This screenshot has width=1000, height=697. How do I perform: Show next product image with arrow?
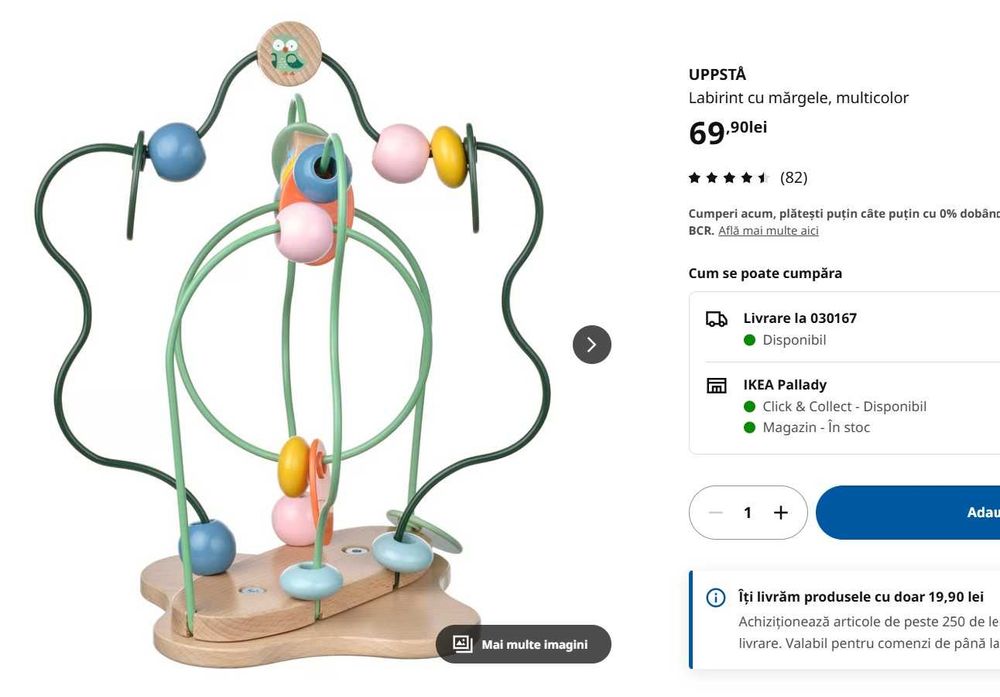click(592, 345)
